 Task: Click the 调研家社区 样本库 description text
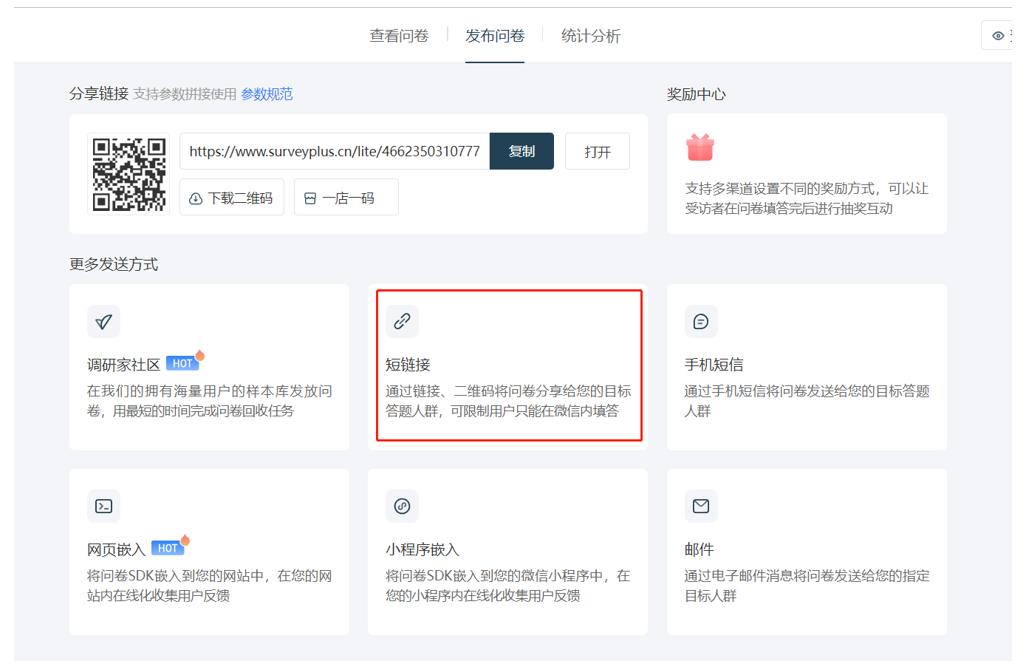pos(209,401)
